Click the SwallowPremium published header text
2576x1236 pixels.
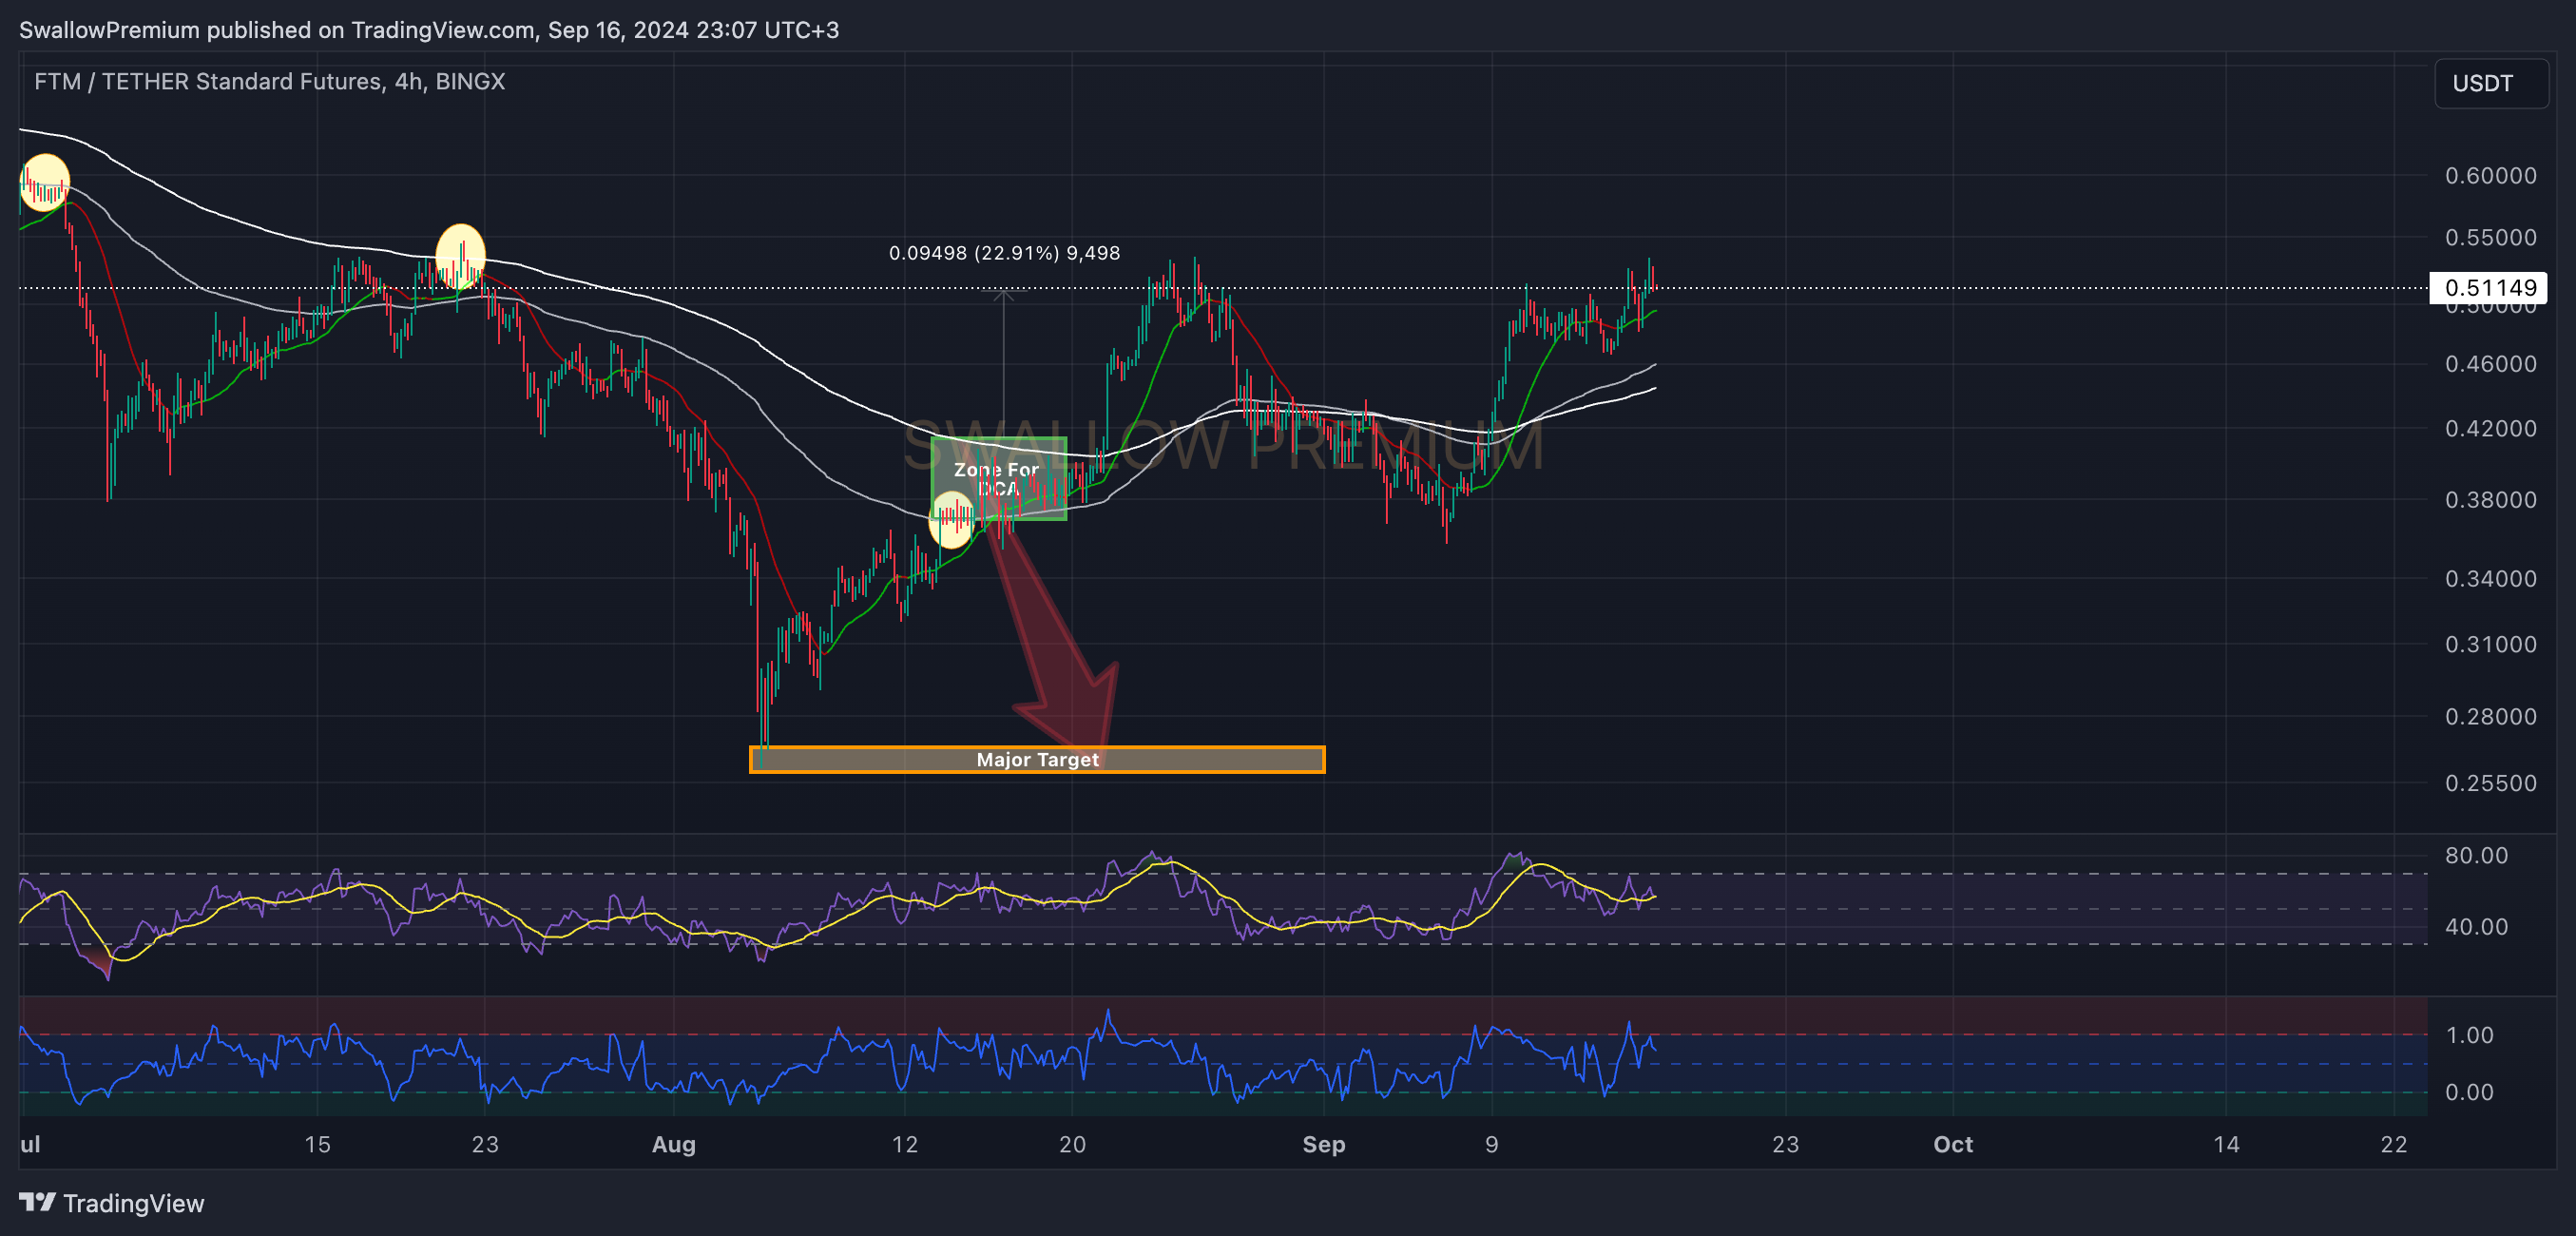pos(429,30)
